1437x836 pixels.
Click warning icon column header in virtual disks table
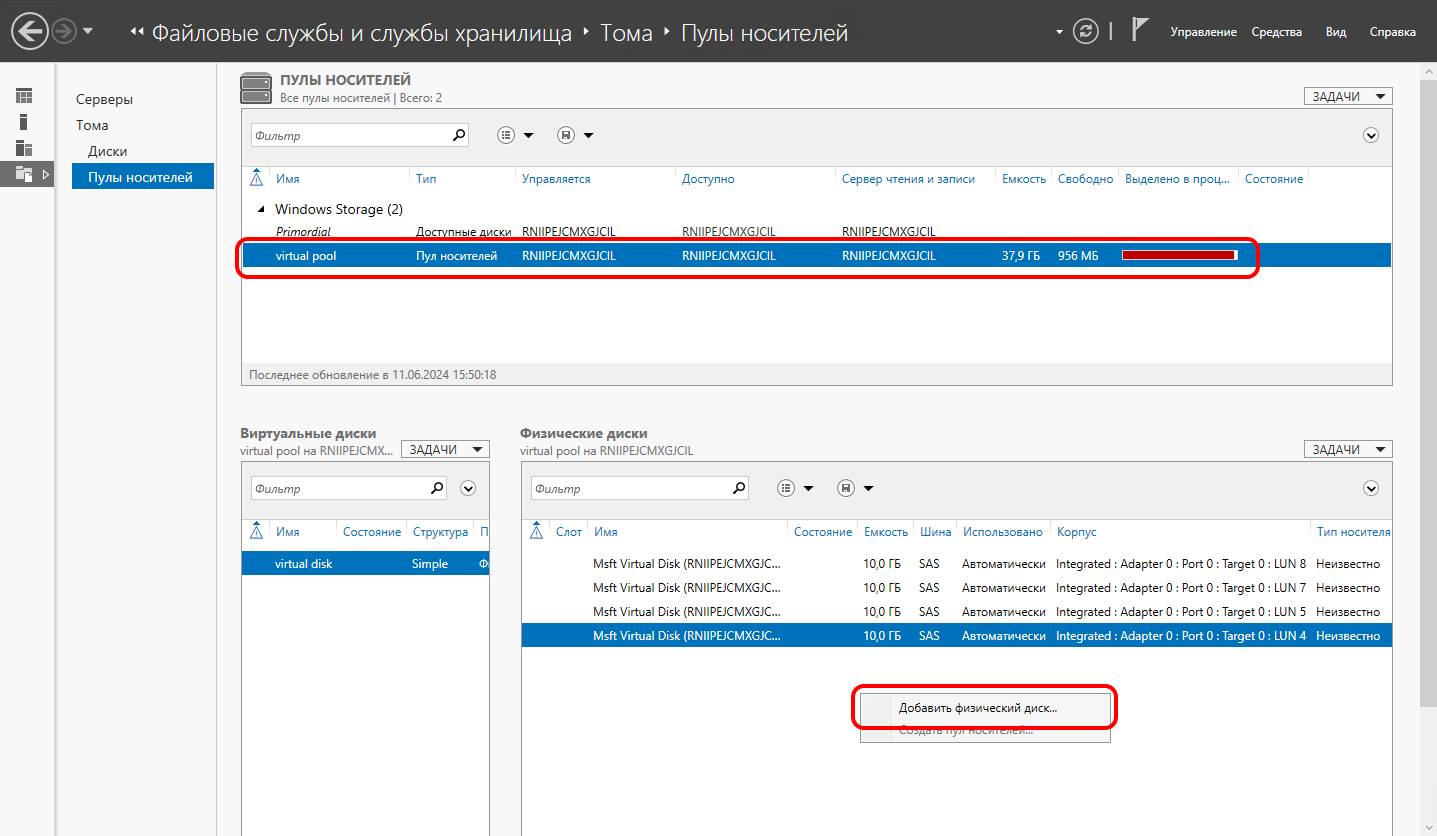point(256,532)
